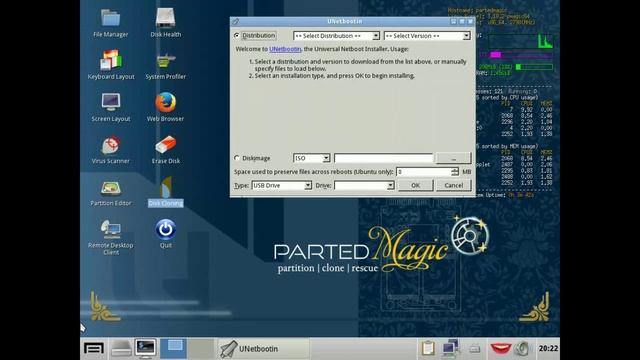Open the Type USB Drive dropdown
640x360 pixels.
click(282, 185)
